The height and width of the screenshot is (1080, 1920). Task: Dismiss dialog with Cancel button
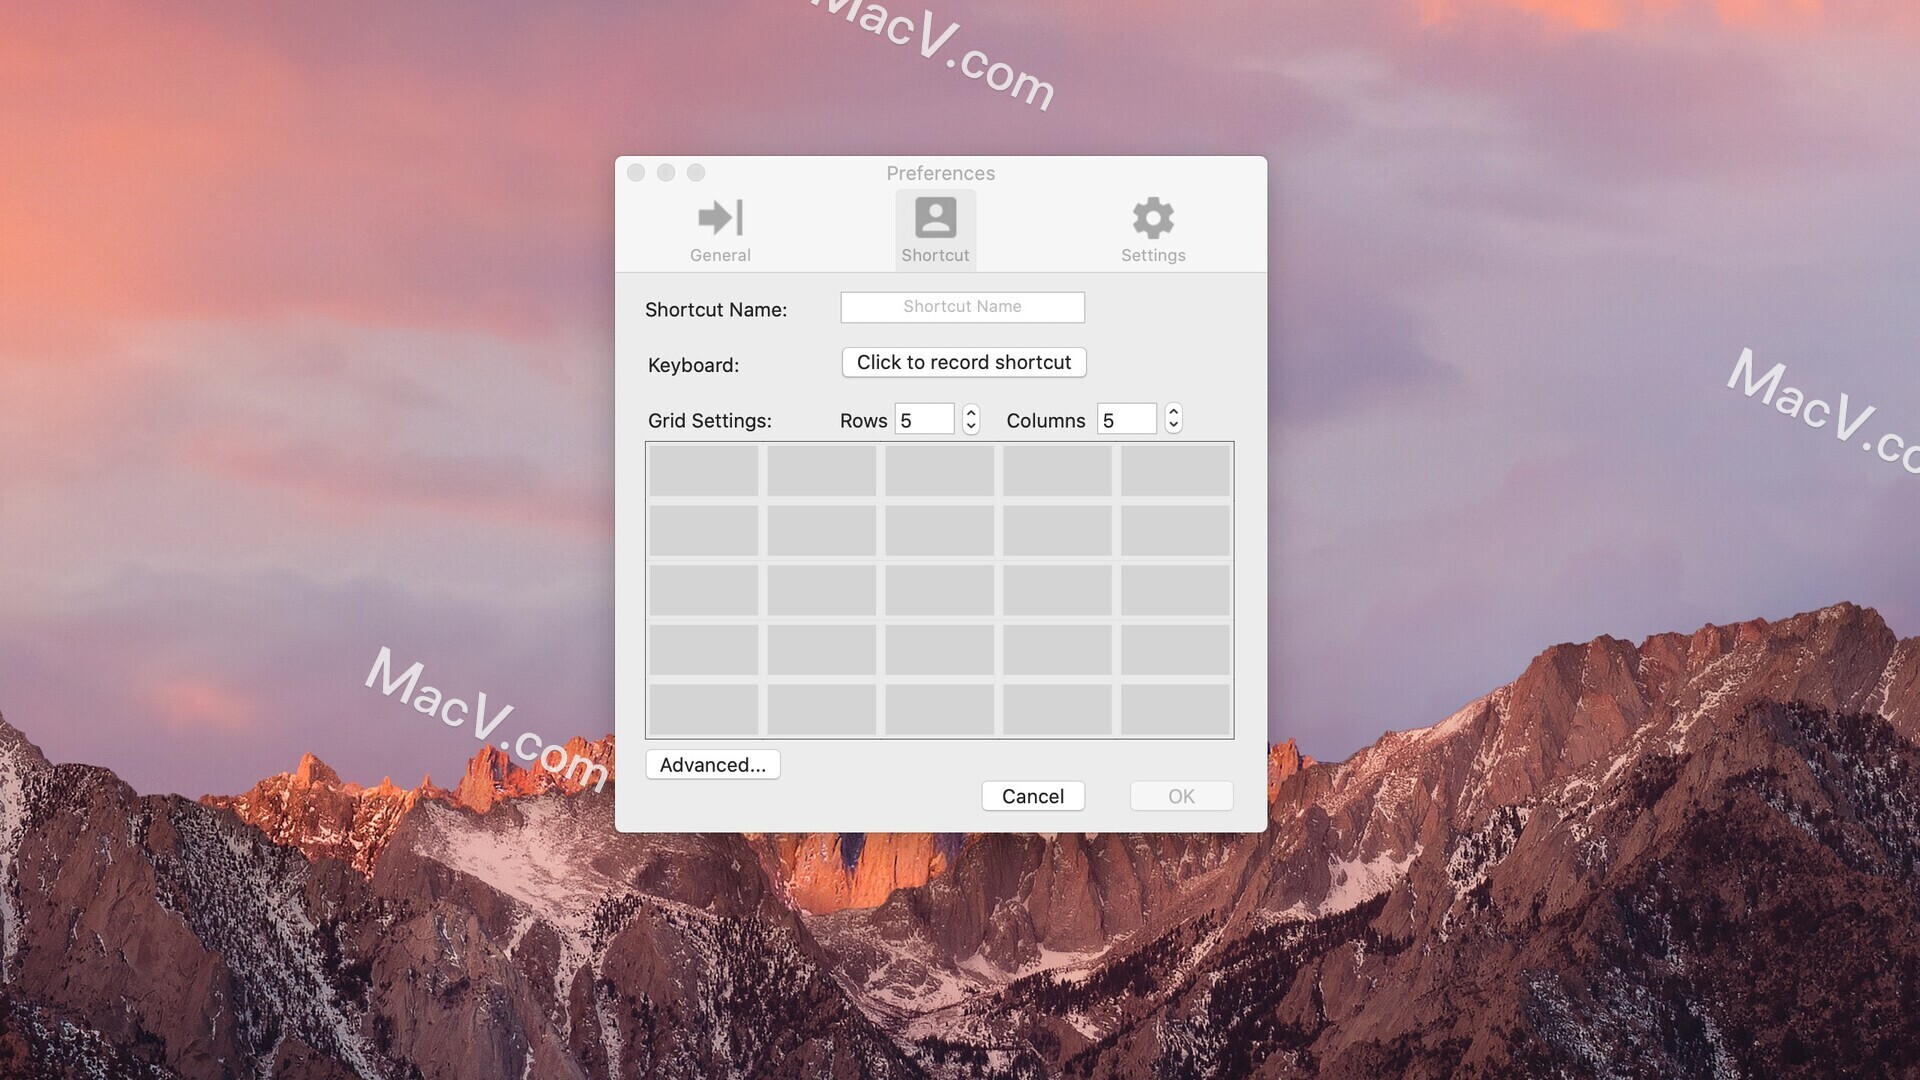[x=1033, y=795]
